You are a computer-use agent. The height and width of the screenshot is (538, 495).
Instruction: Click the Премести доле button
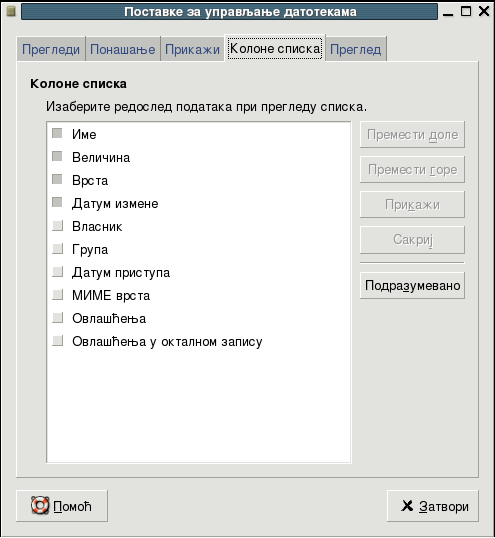coord(412,134)
